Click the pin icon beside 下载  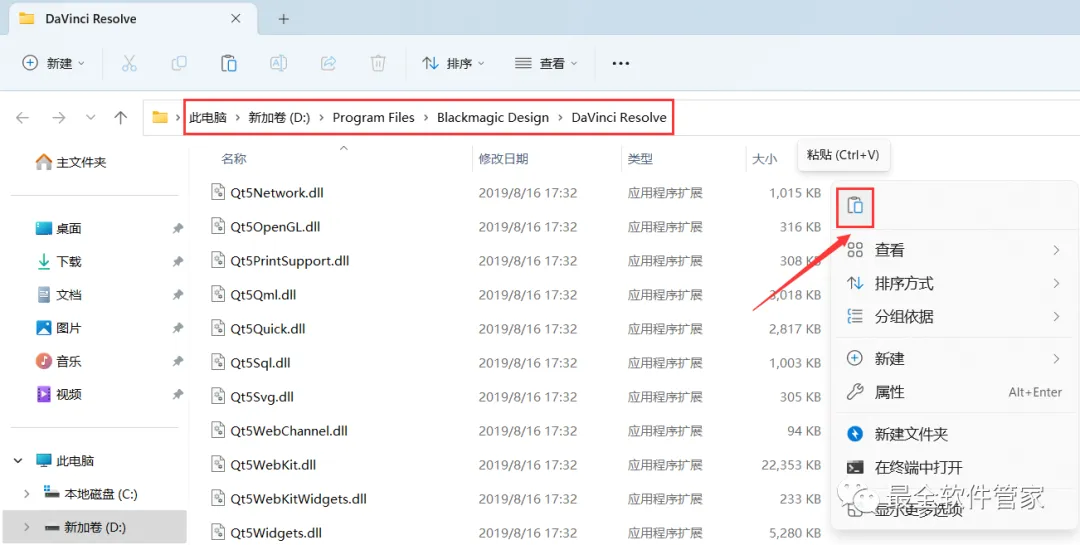[178, 261]
